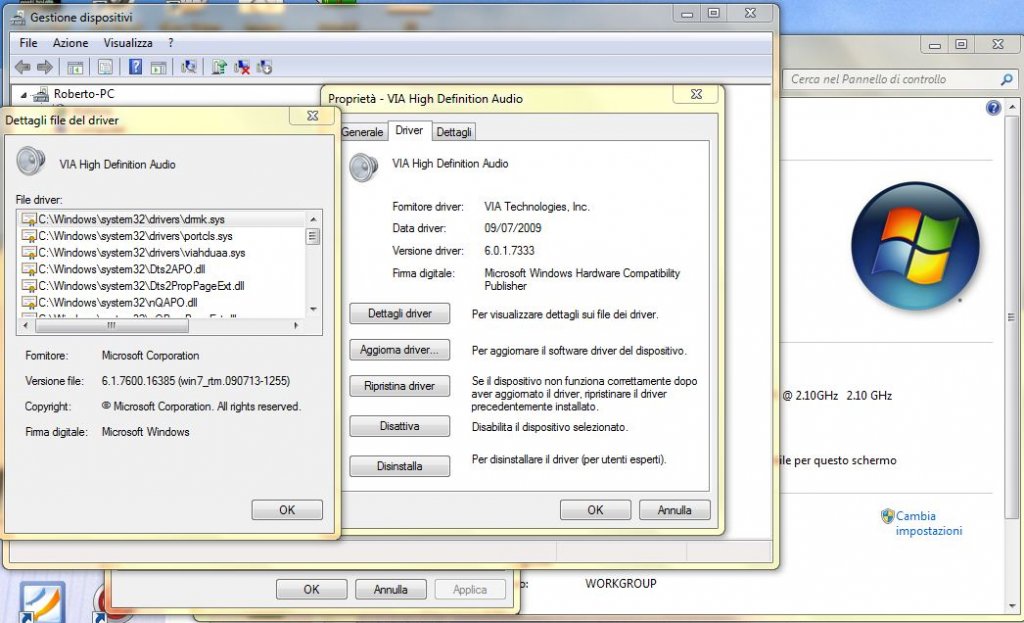
Task: Select the Dts2PropPageExt.dll file row
Action: (163, 286)
